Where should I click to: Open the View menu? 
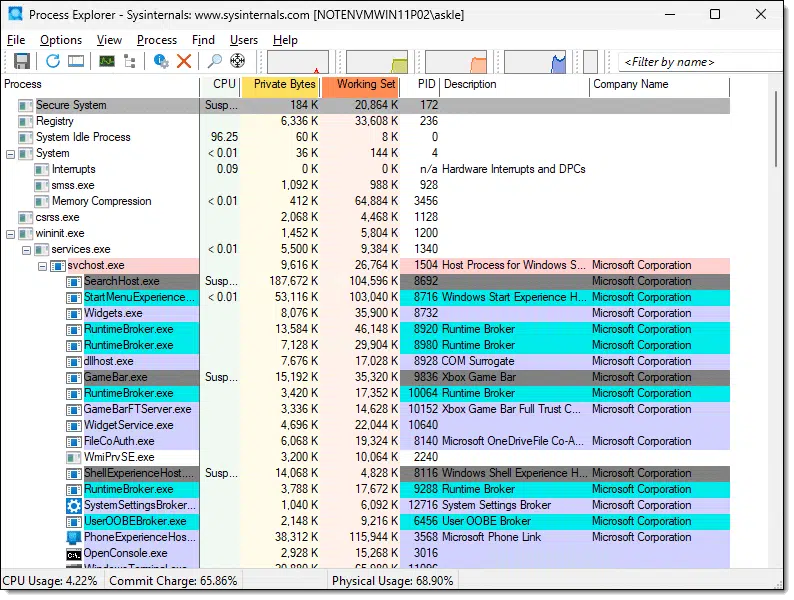109,40
